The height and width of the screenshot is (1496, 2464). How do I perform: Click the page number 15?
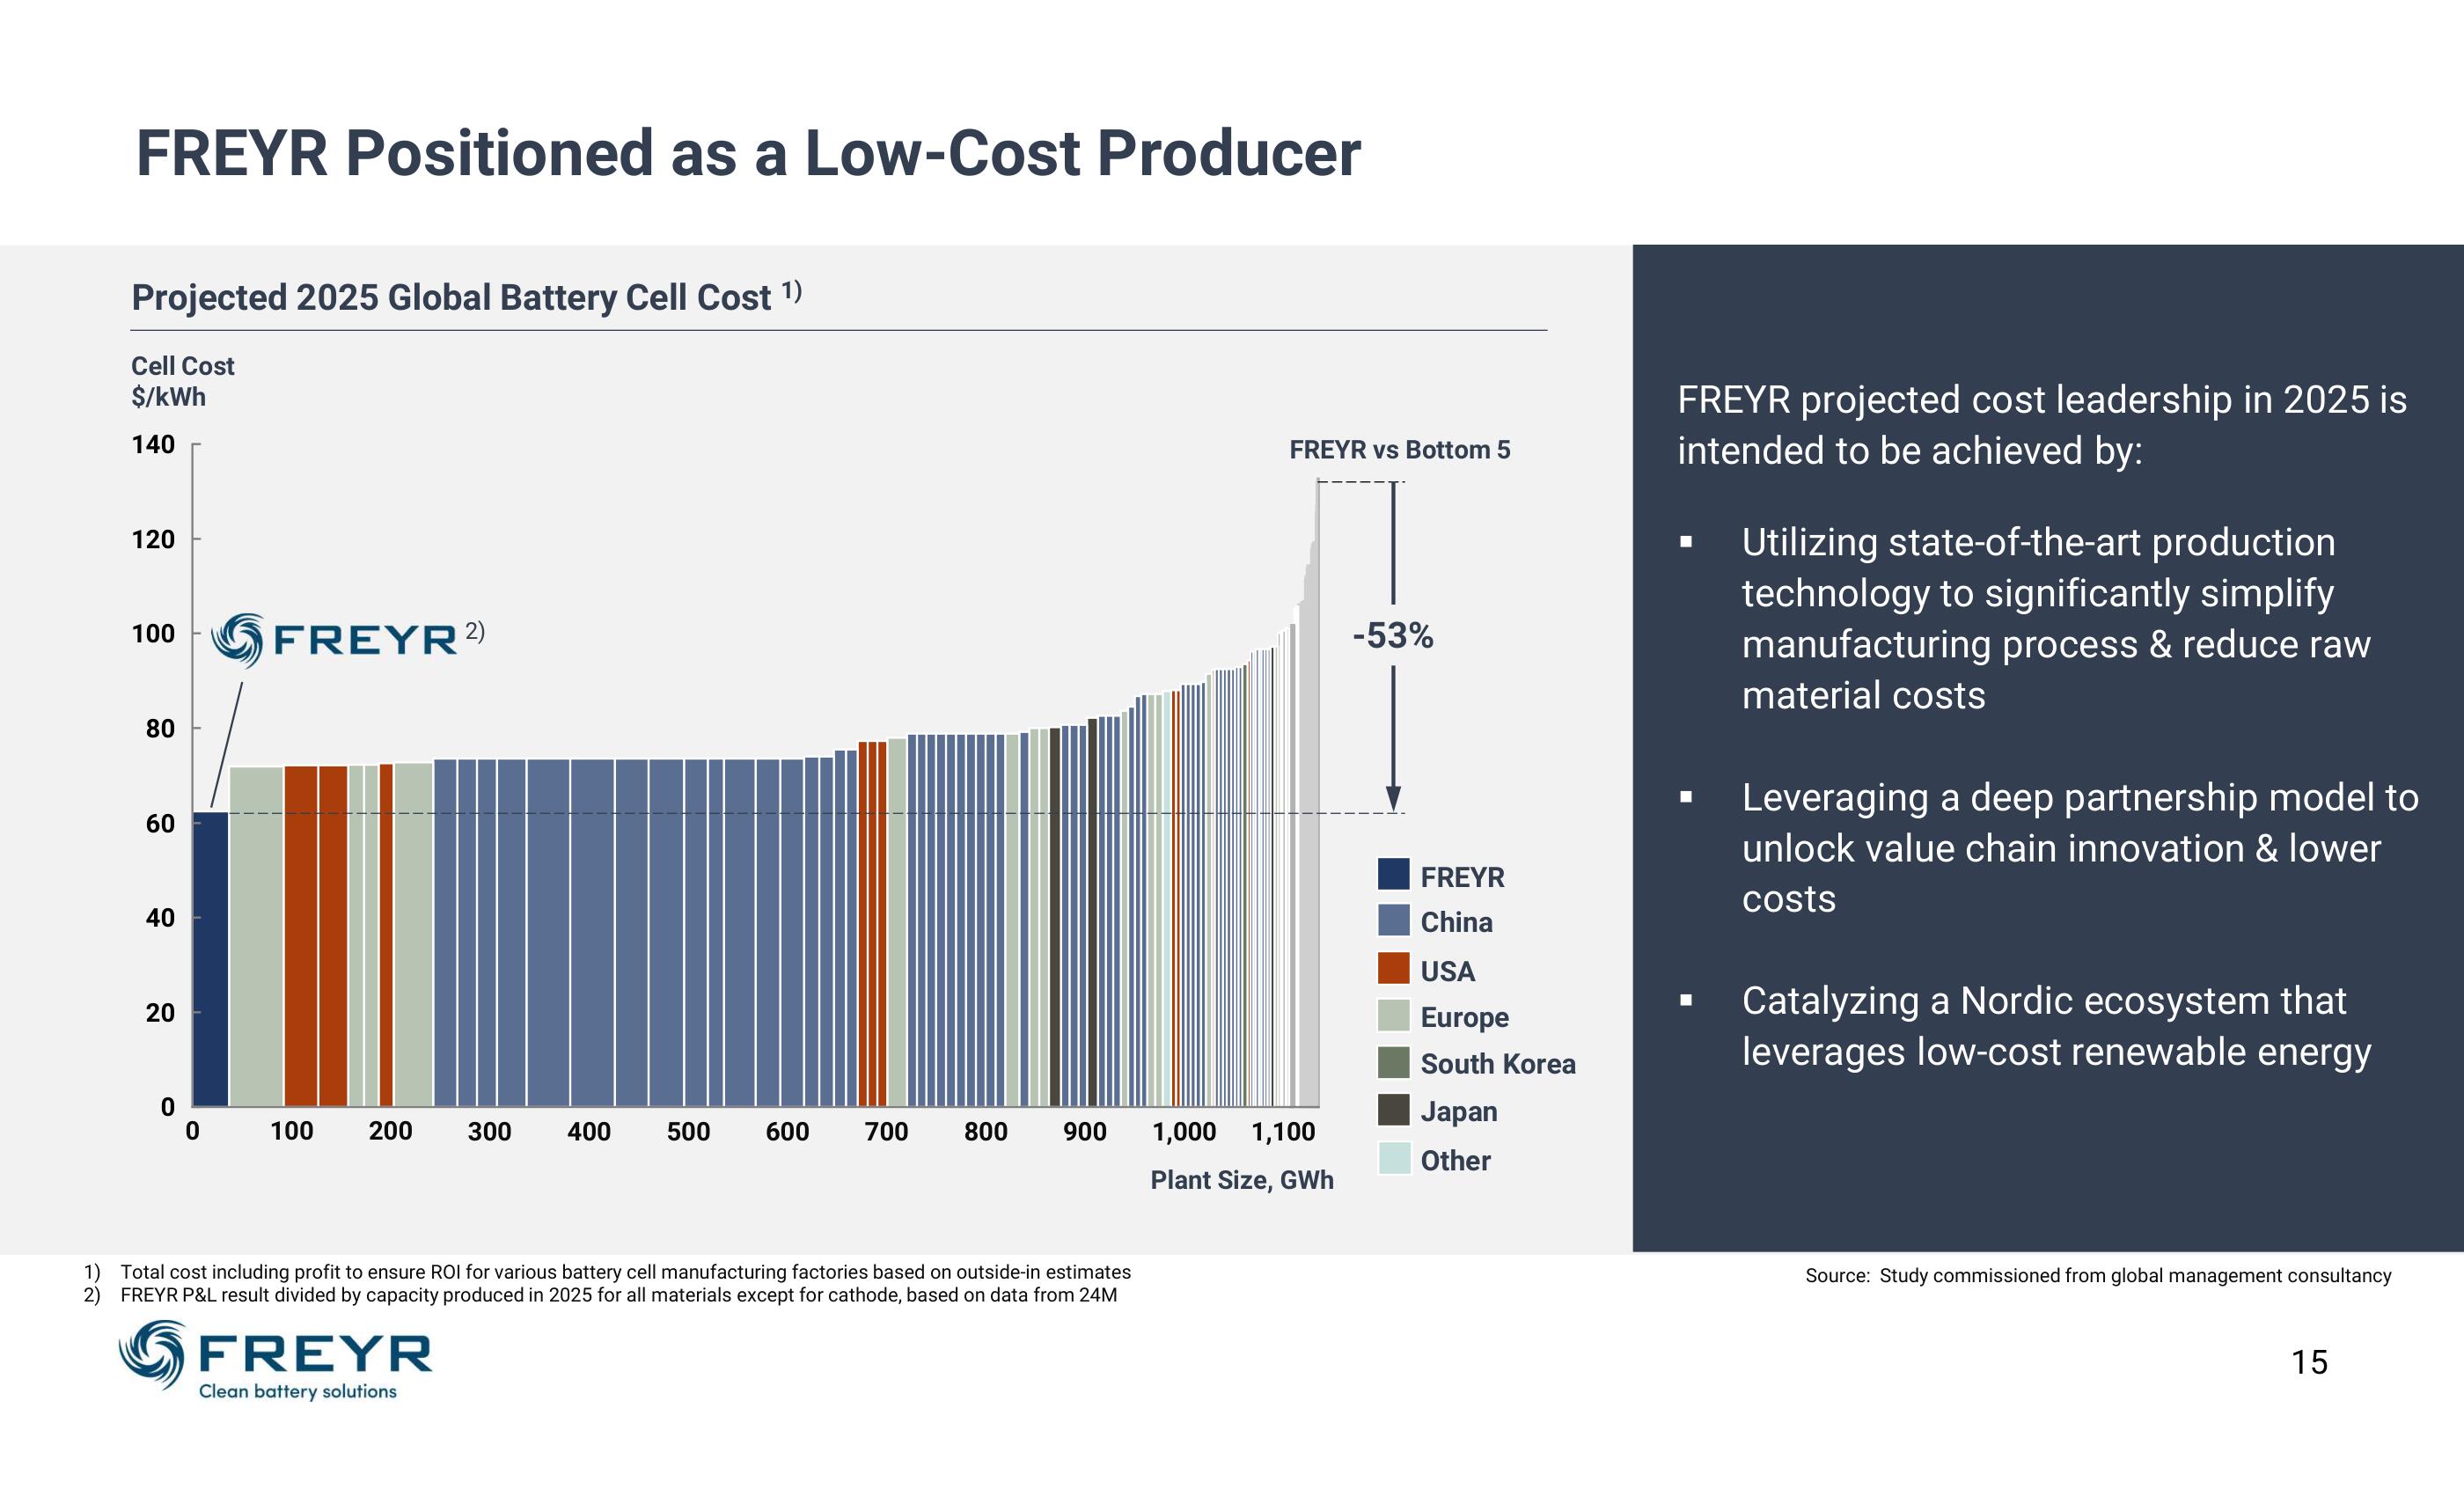point(2309,1362)
